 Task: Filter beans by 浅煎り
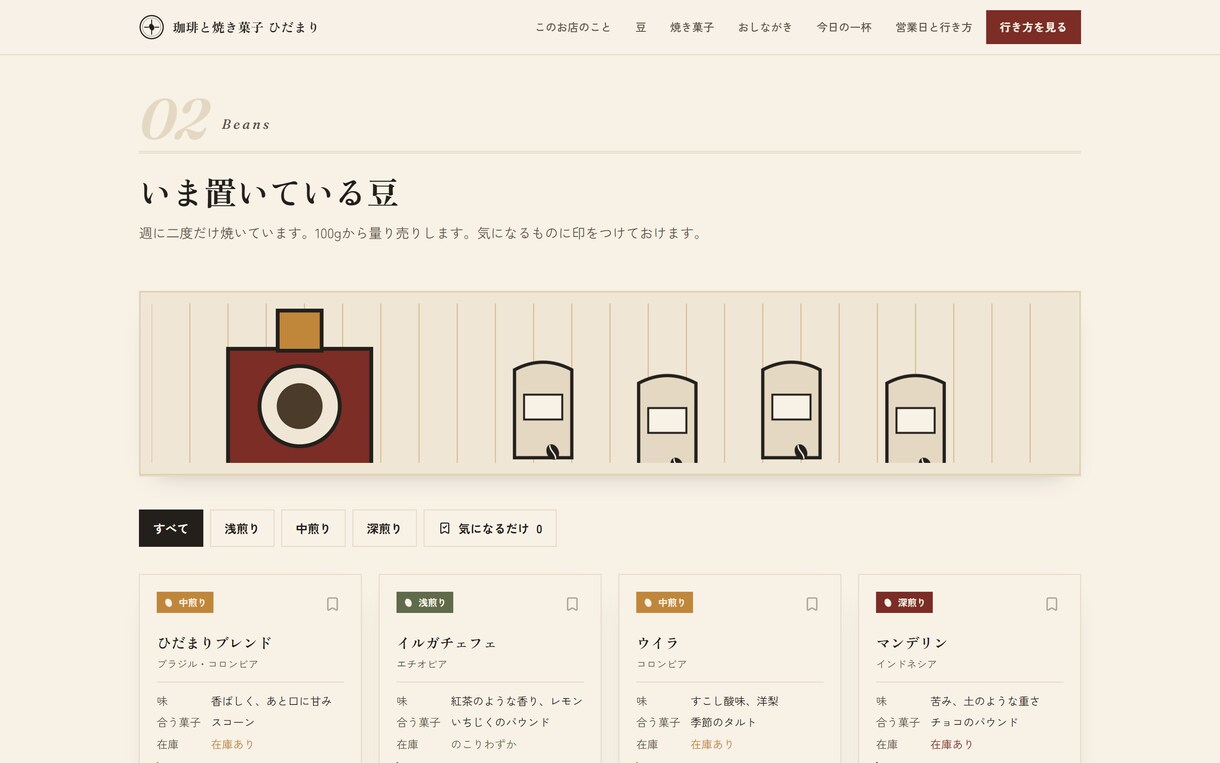tap(242, 528)
